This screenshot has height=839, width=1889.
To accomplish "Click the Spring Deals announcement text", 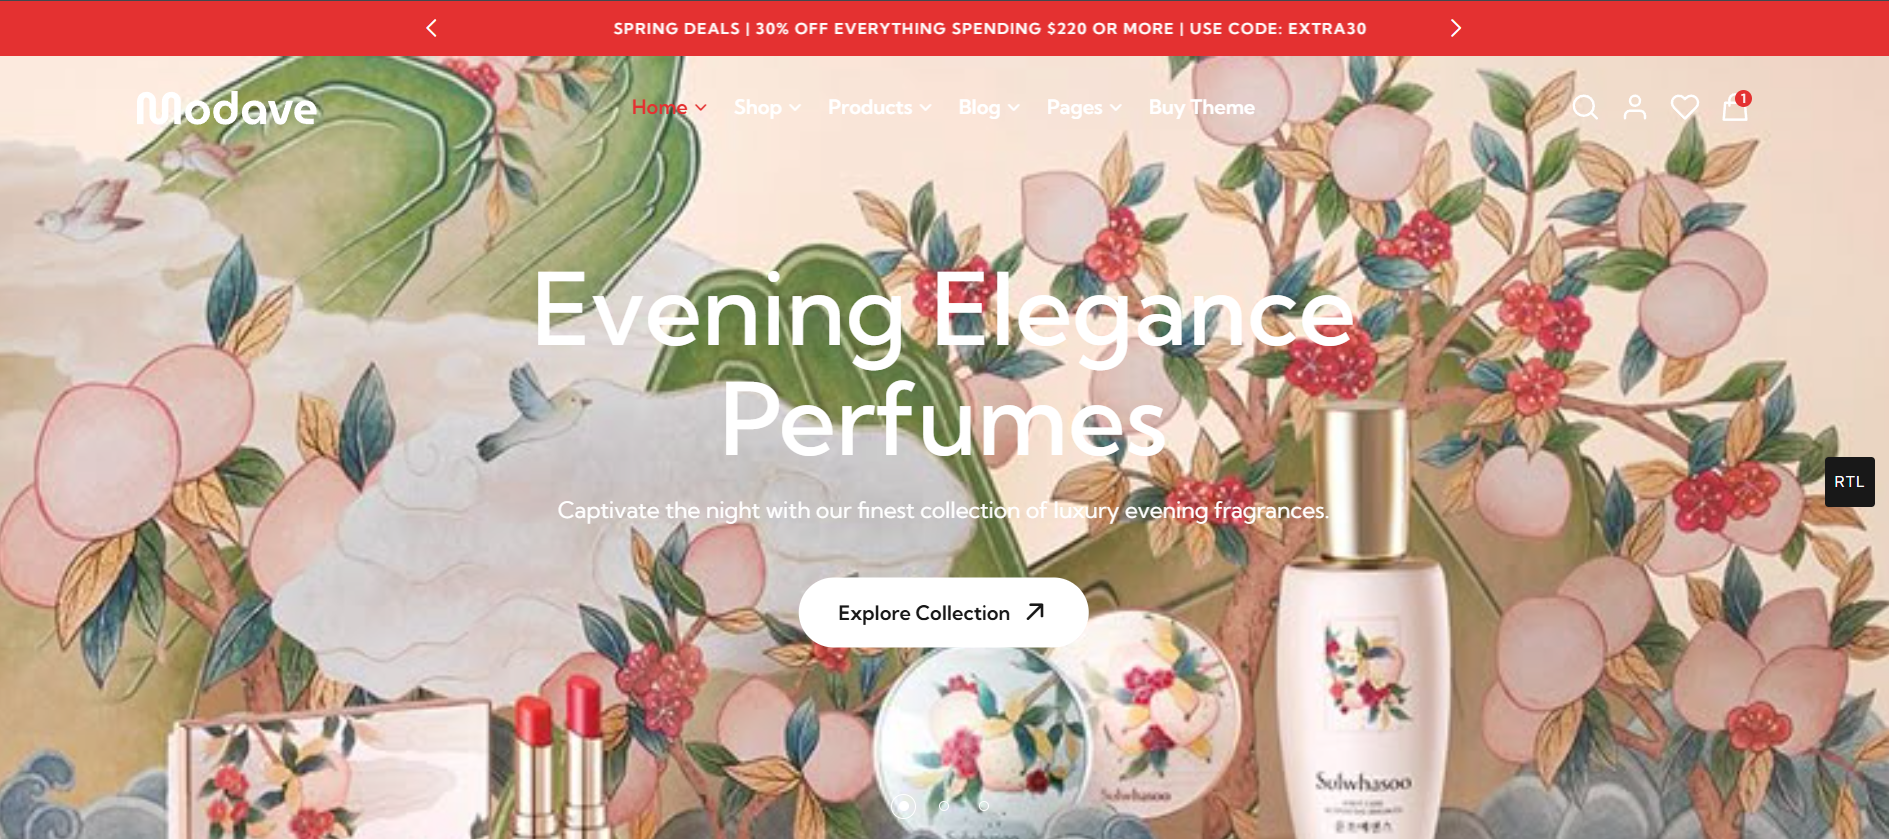I will pos(990,28).
